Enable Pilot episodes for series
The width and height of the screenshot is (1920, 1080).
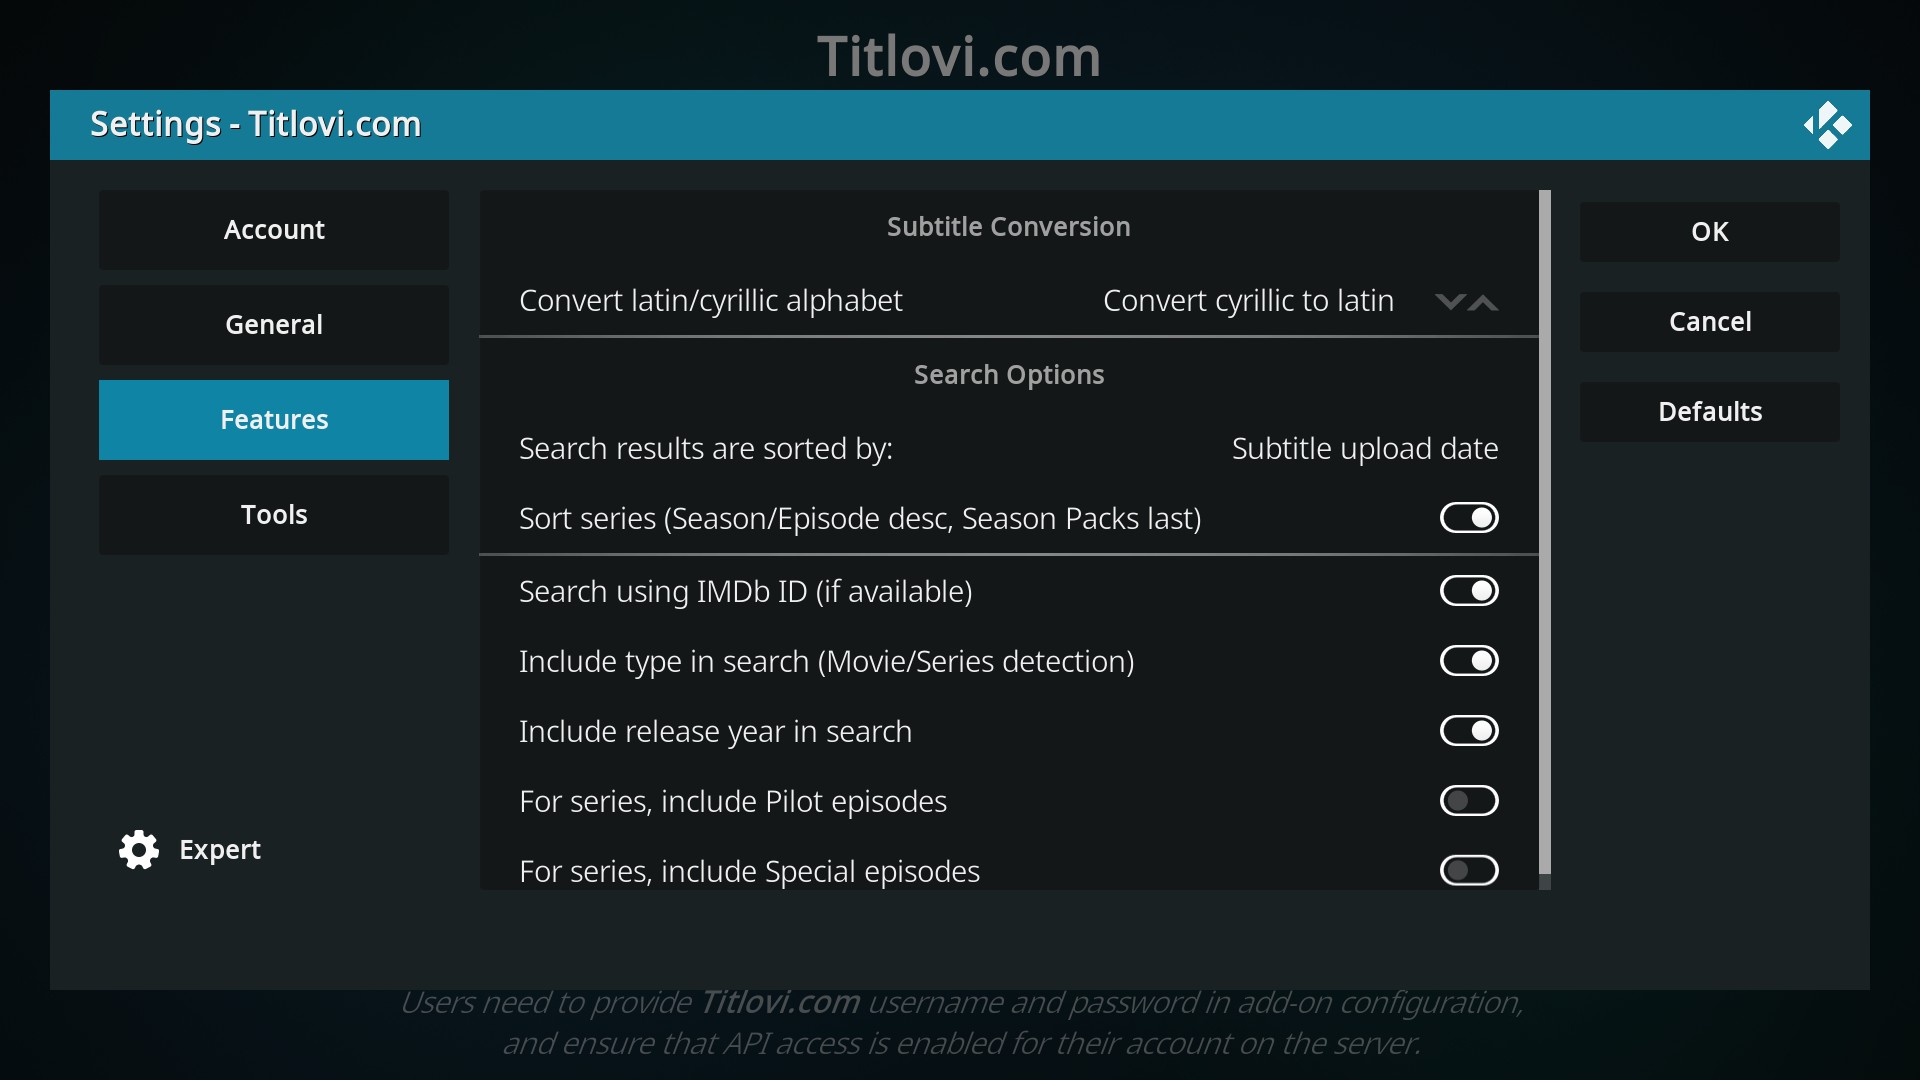click(1468, 801)
